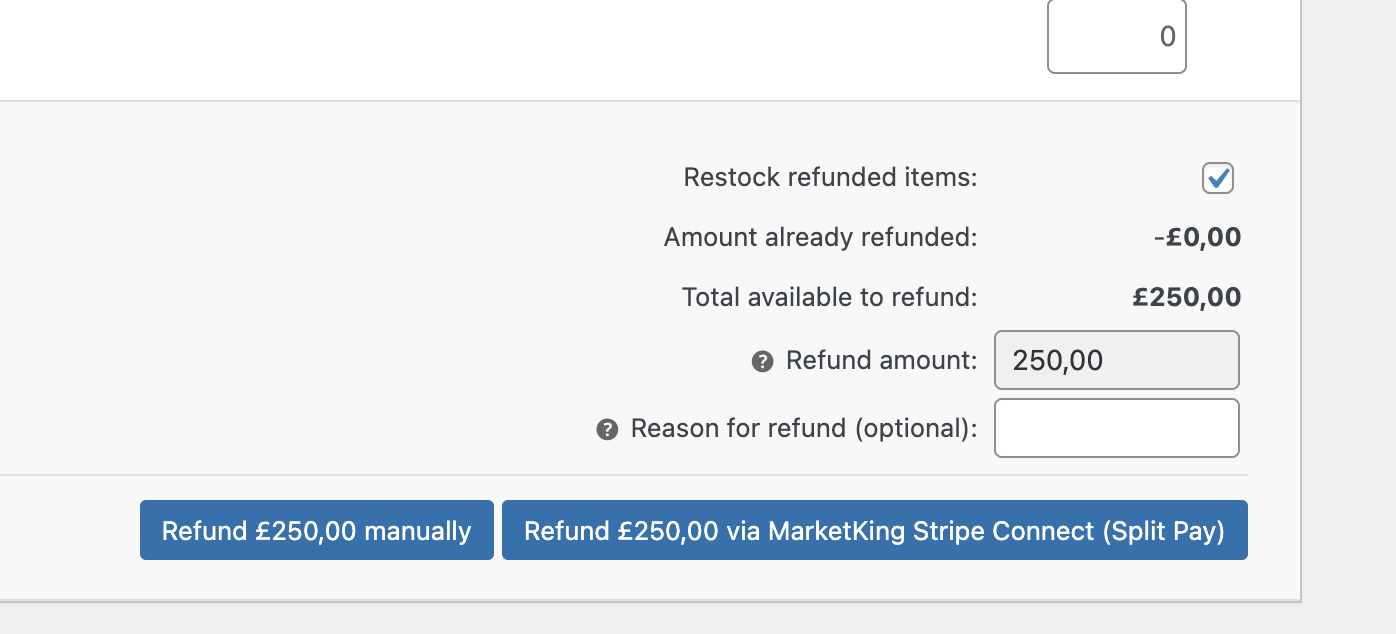The image size is (1396, 634).
Task: Click the "Amount already refunded:" label
Action: click(x=820, y=238)
